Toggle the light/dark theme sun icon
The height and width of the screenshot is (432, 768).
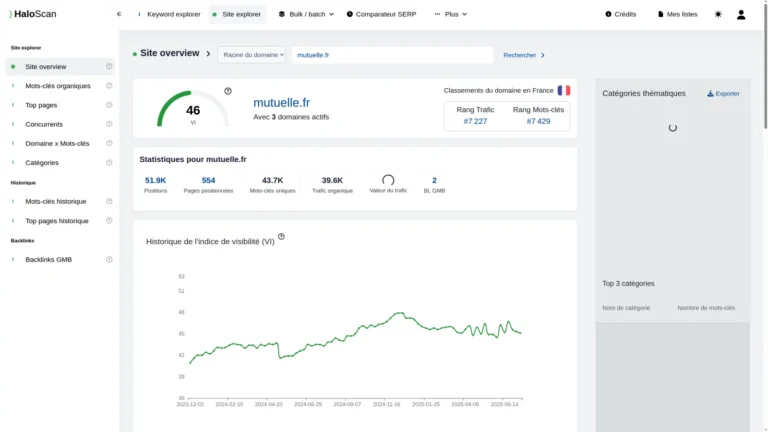coord(718,14)
